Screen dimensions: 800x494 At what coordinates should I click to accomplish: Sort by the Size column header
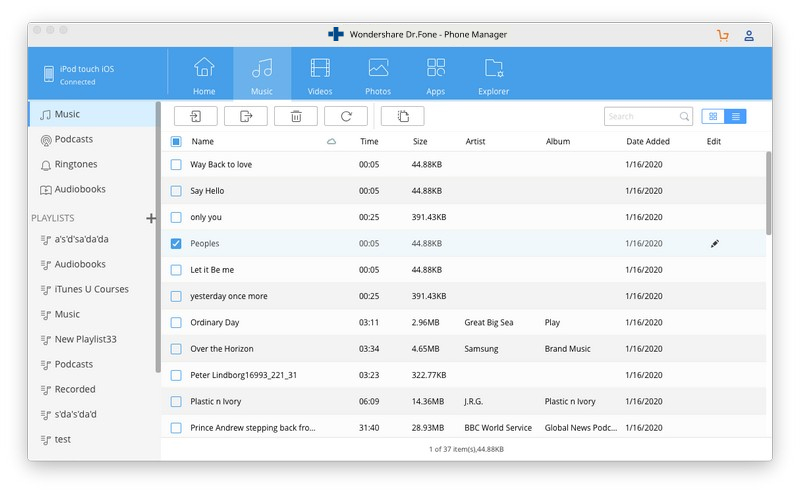click(x=420, y=141)
